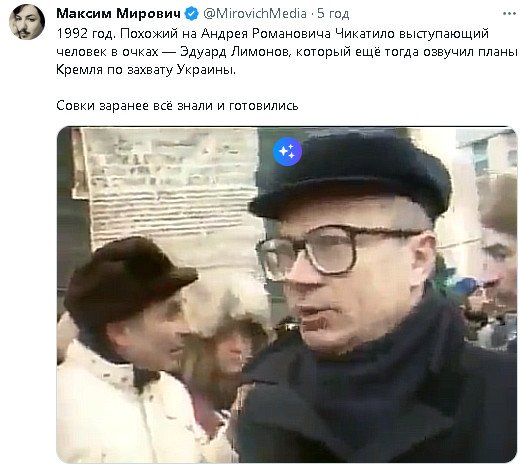The image size is (521, 468).
Task: Click the blue sparkle icon on the image
Action: (x=287, y=151)
